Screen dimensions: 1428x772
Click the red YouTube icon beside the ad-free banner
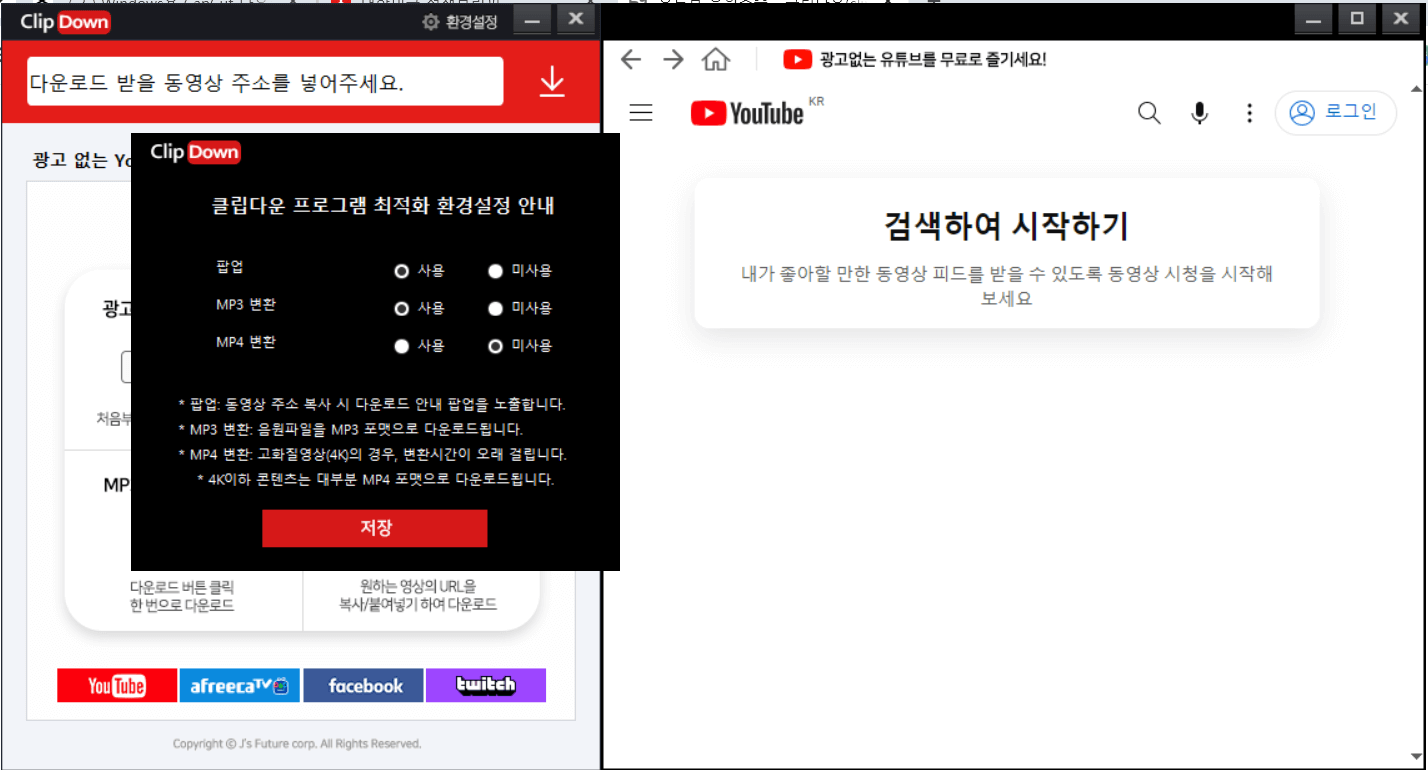797,60
